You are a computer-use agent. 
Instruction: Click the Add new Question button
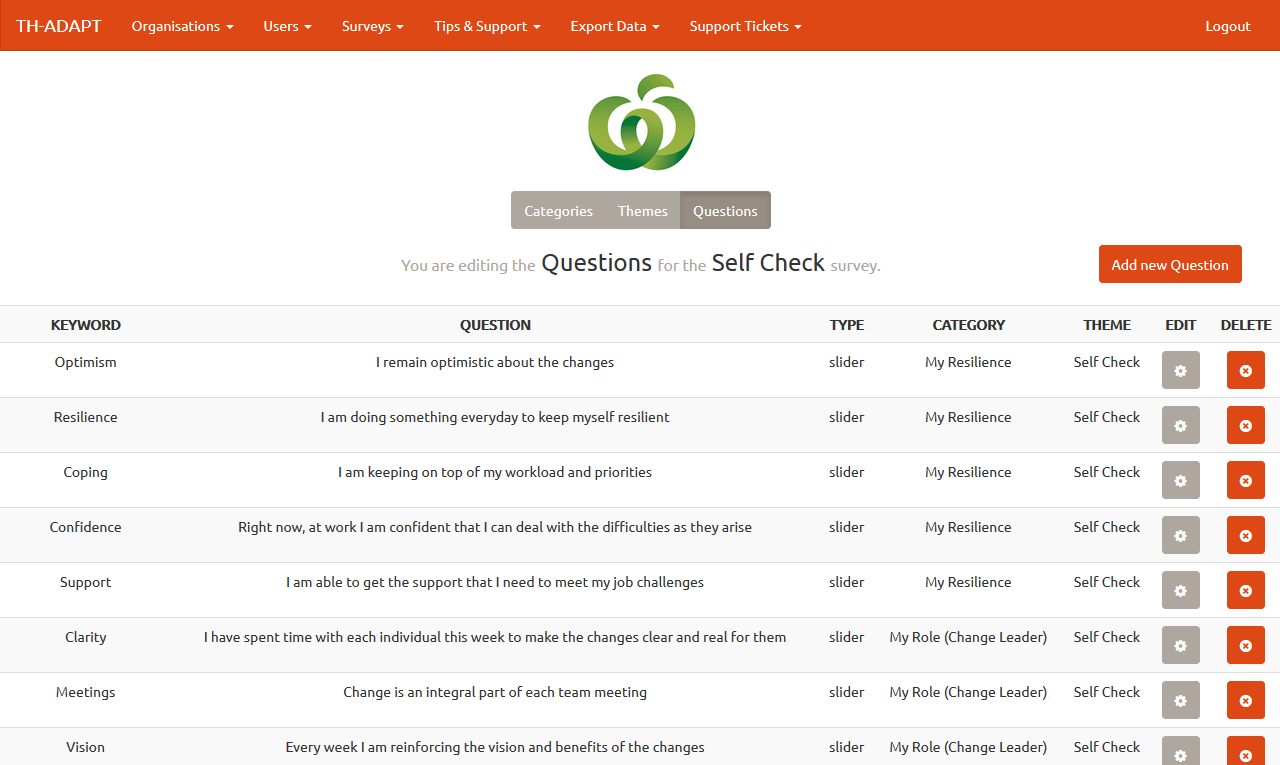pos(1170,264)
